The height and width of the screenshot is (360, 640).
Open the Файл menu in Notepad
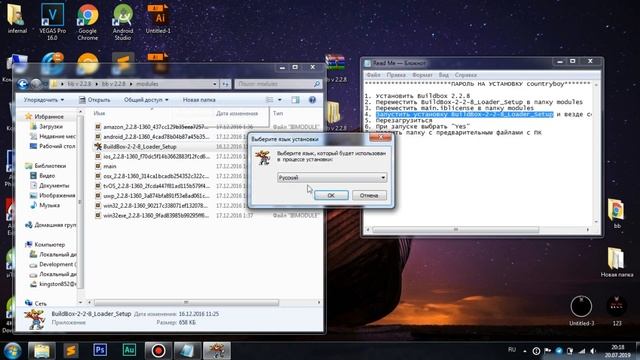373,75
